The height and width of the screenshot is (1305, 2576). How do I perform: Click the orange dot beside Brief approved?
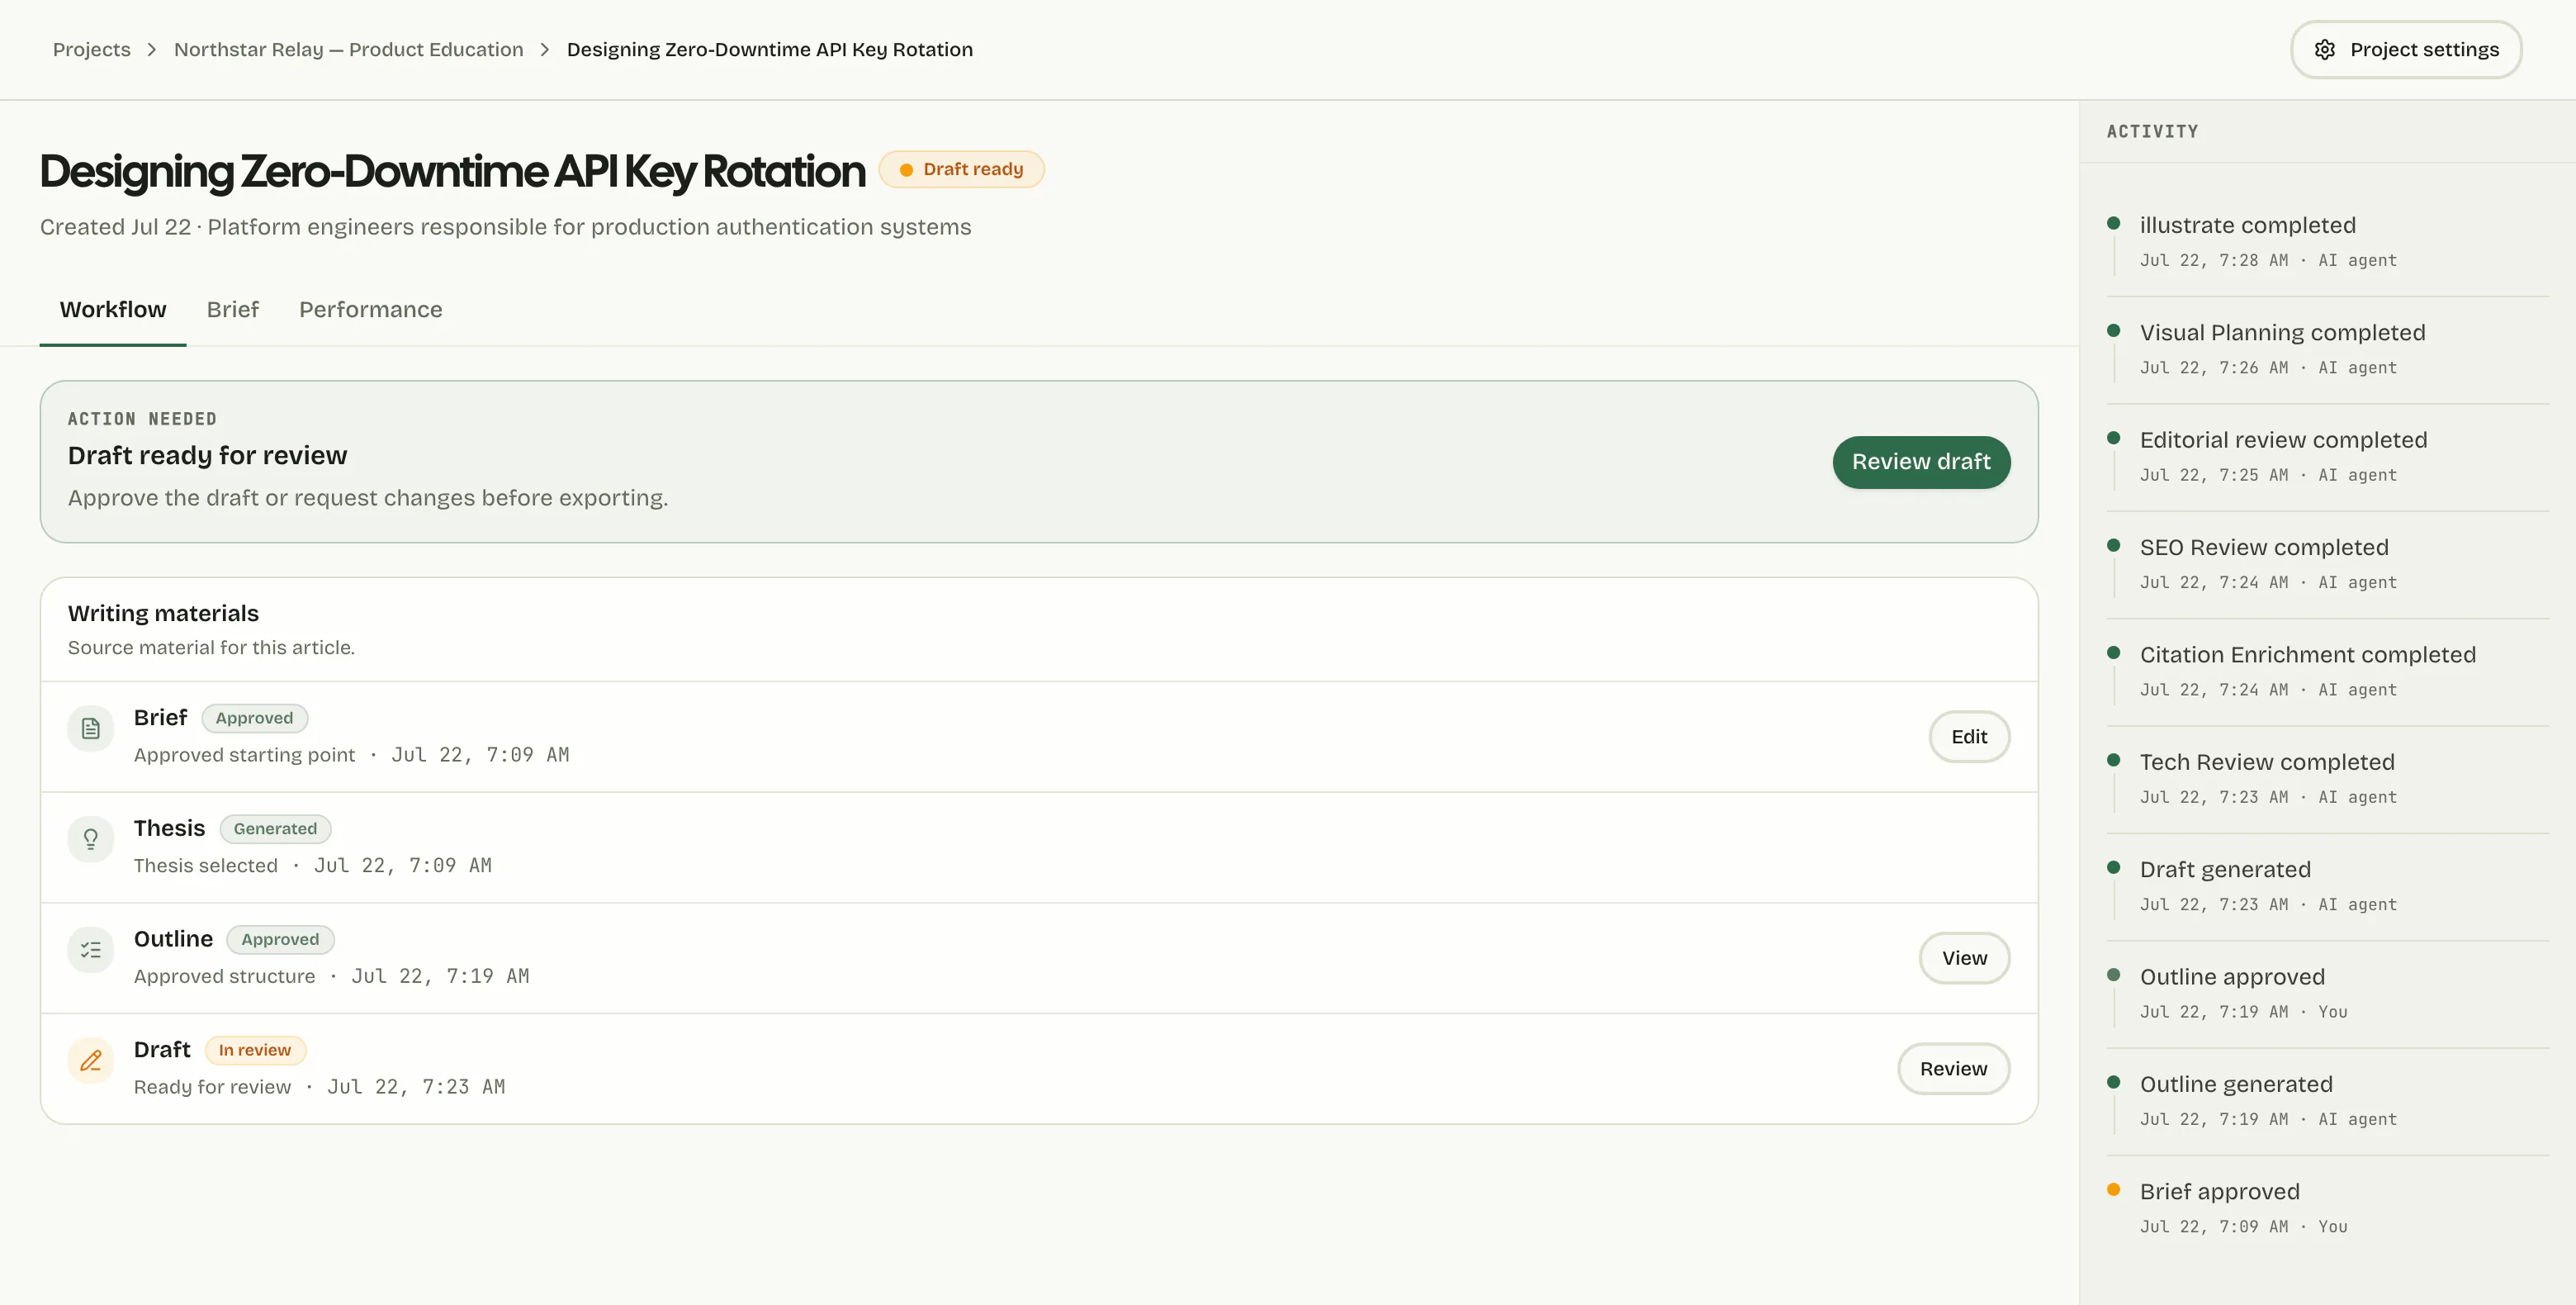tap(2113, 1189)
